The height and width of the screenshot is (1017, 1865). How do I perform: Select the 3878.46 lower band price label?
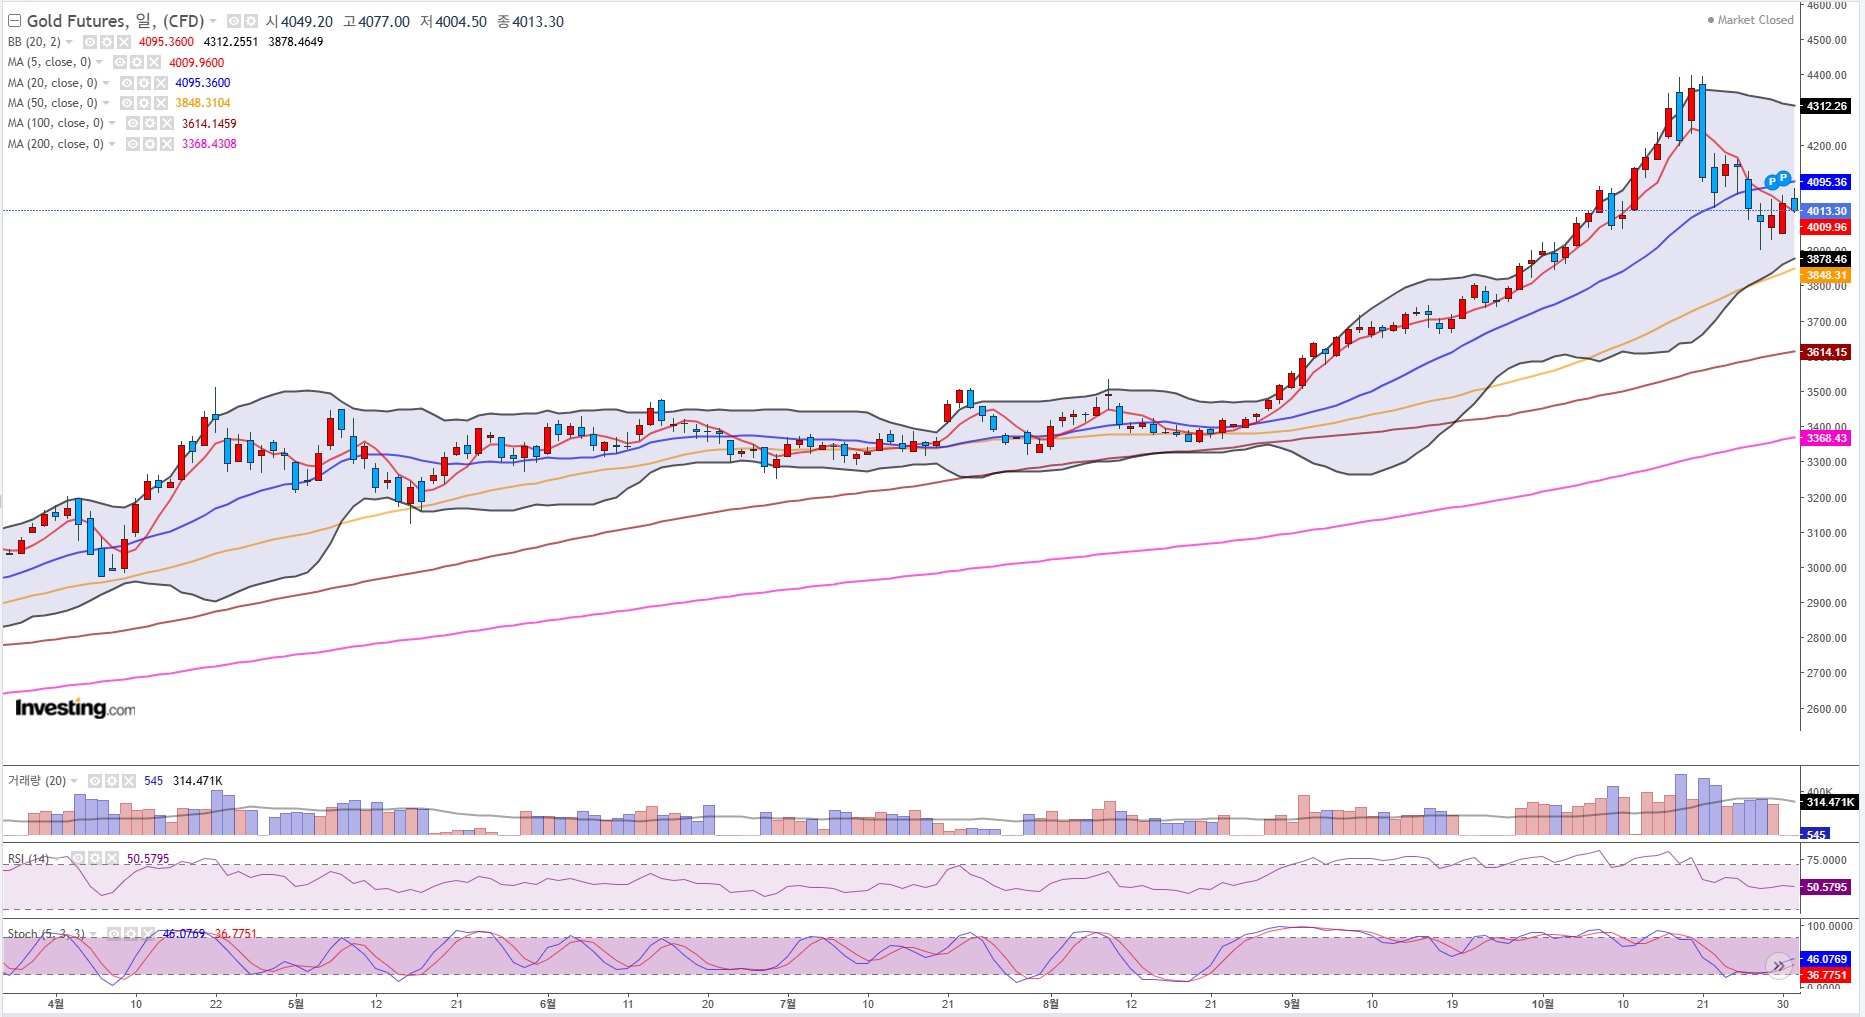(1826, 259)
